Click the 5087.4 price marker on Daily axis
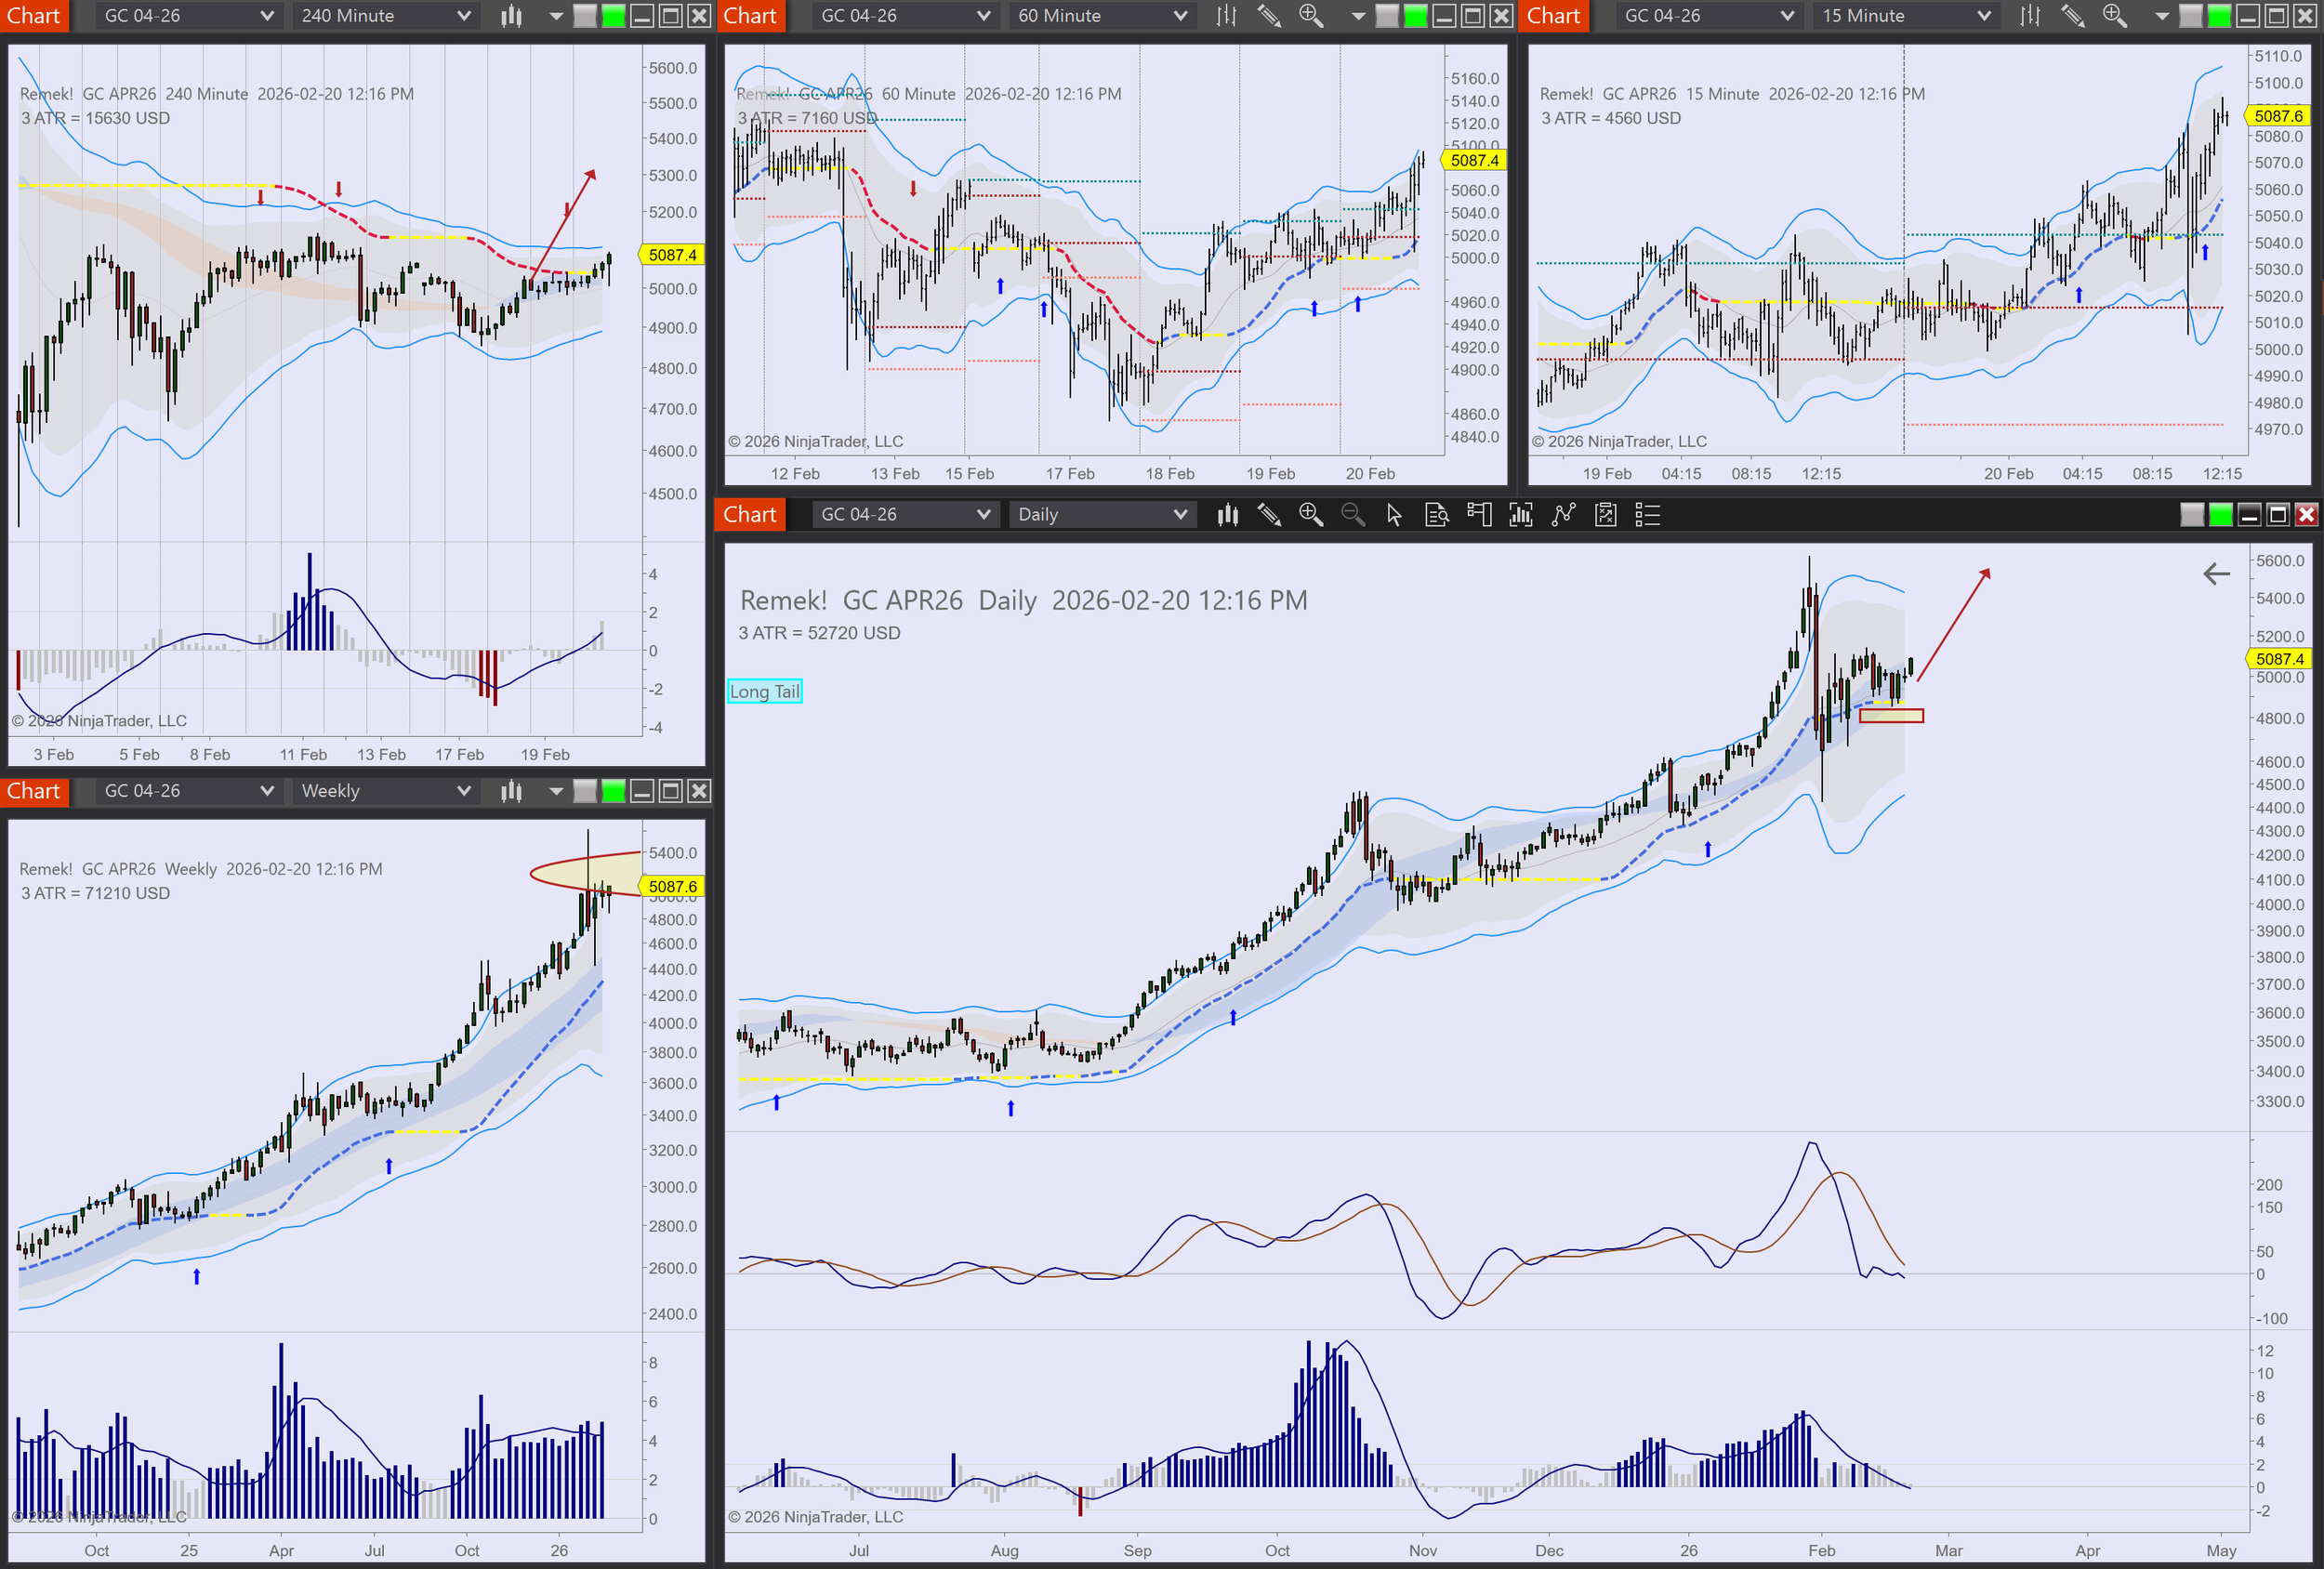 (x=2279, y=659)
